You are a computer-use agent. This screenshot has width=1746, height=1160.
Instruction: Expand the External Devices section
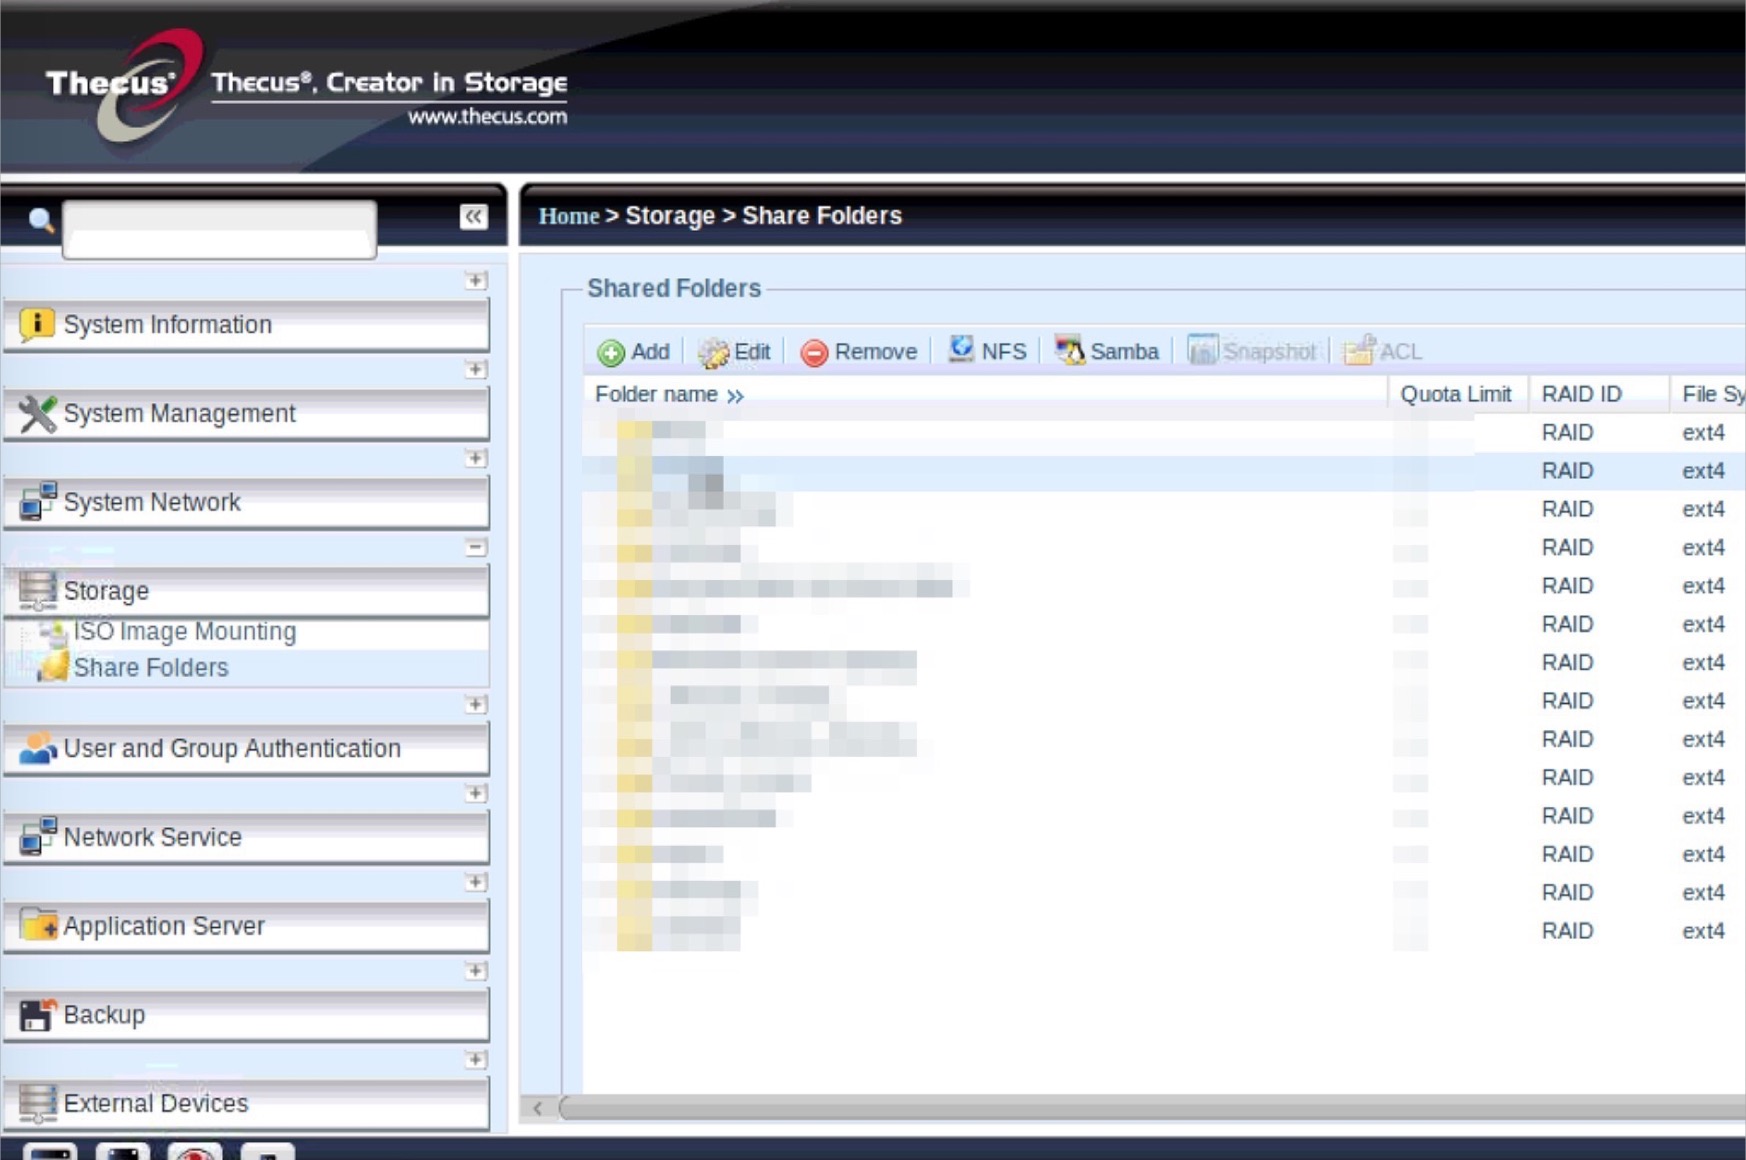[x=476, y=1059]
